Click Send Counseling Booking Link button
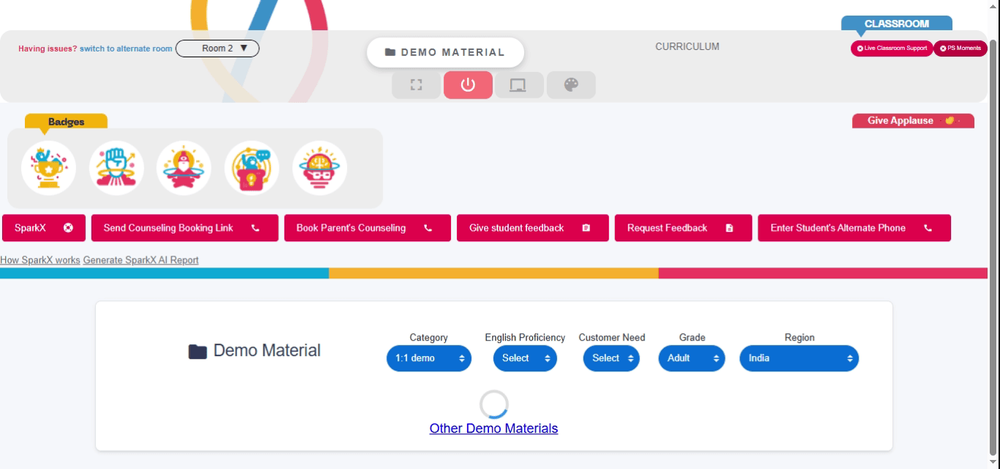 (181, 228)
